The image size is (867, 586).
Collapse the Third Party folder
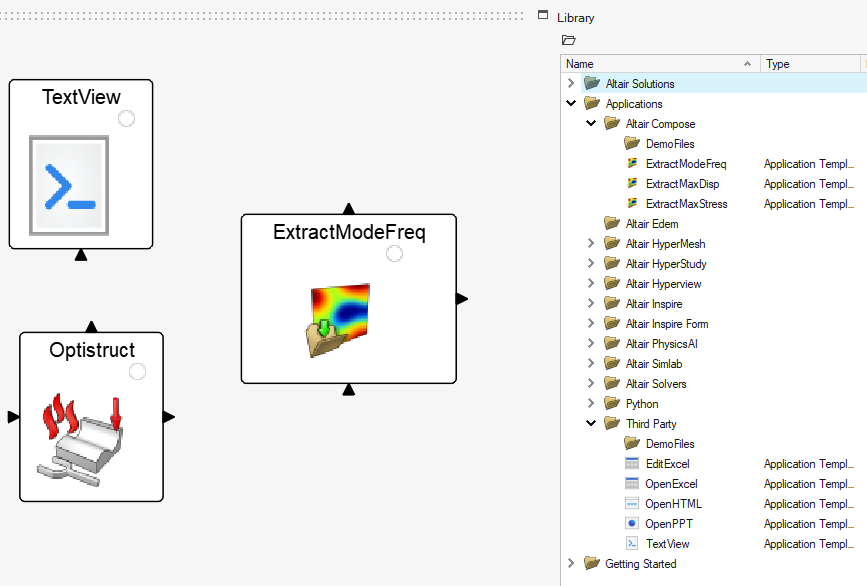(x=591, y=423)
